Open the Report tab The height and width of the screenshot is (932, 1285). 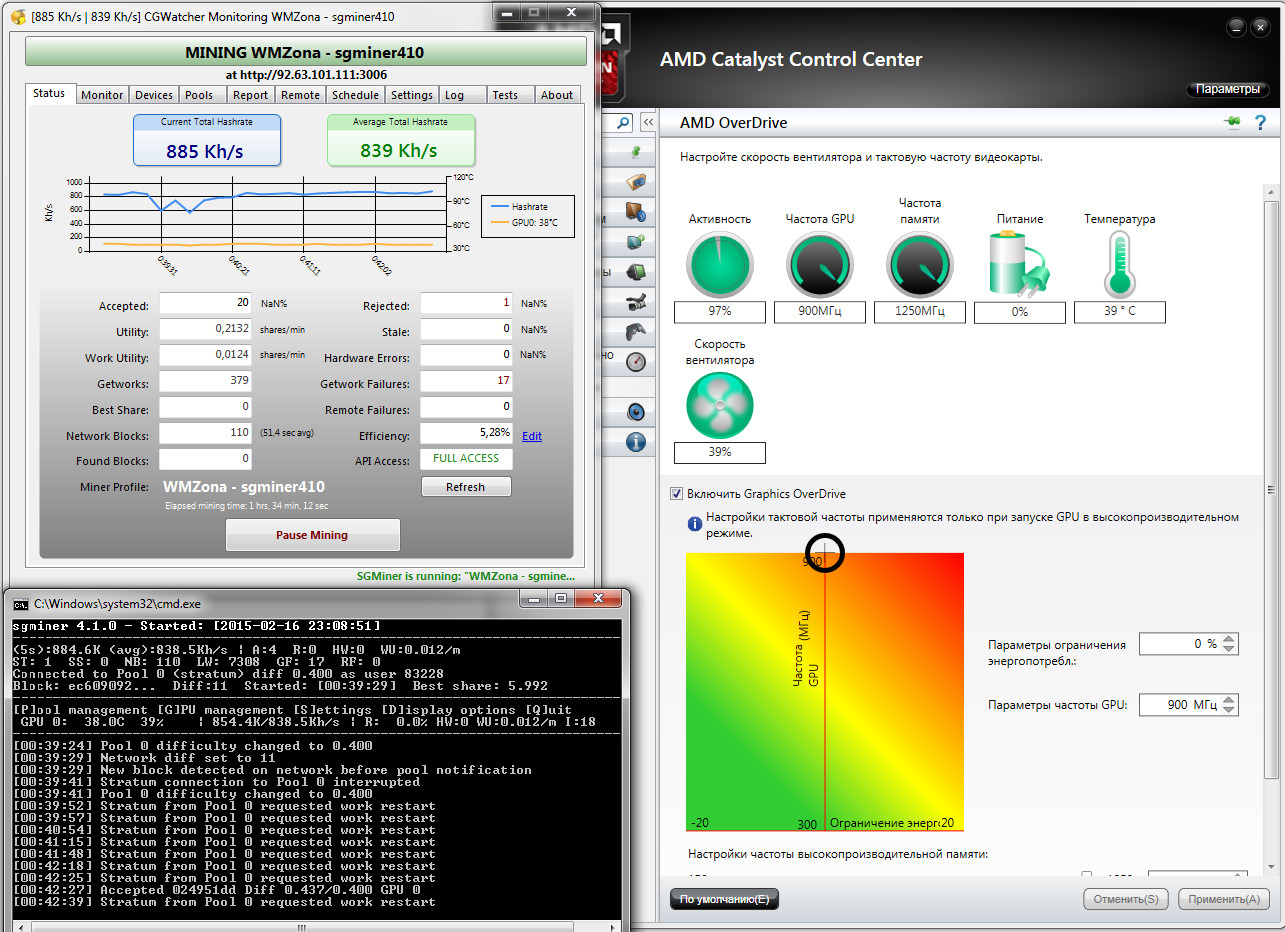click(250, 95)
